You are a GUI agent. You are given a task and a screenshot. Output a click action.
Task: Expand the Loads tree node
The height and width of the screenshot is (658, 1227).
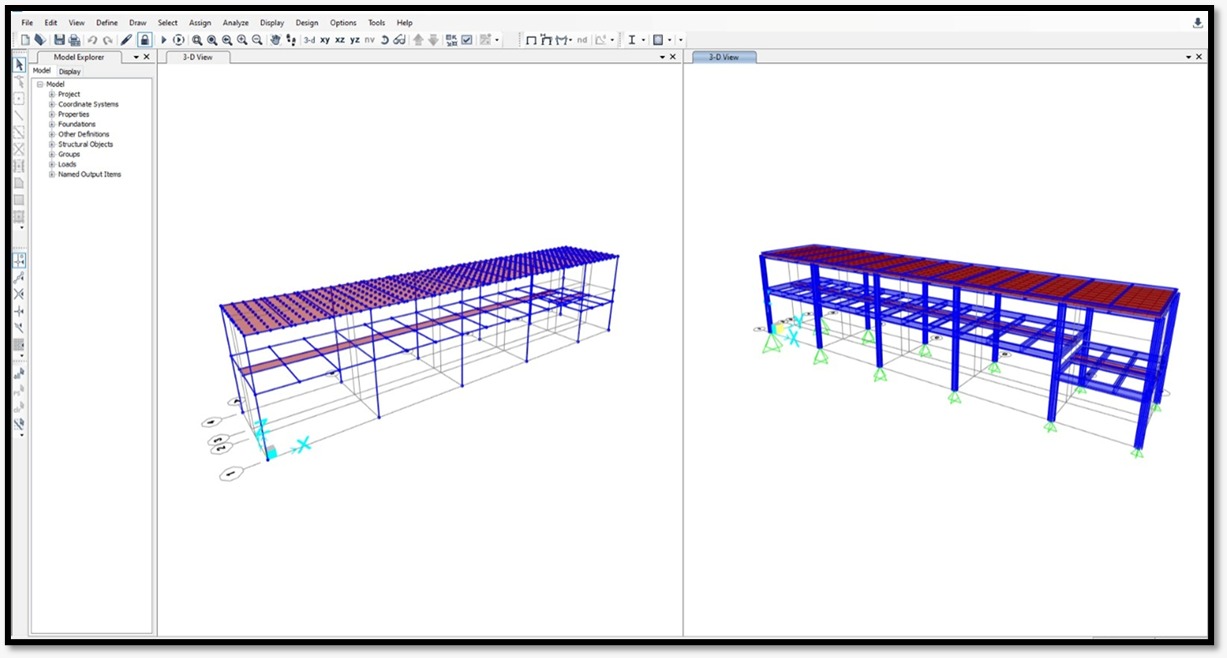click(52, 164)
